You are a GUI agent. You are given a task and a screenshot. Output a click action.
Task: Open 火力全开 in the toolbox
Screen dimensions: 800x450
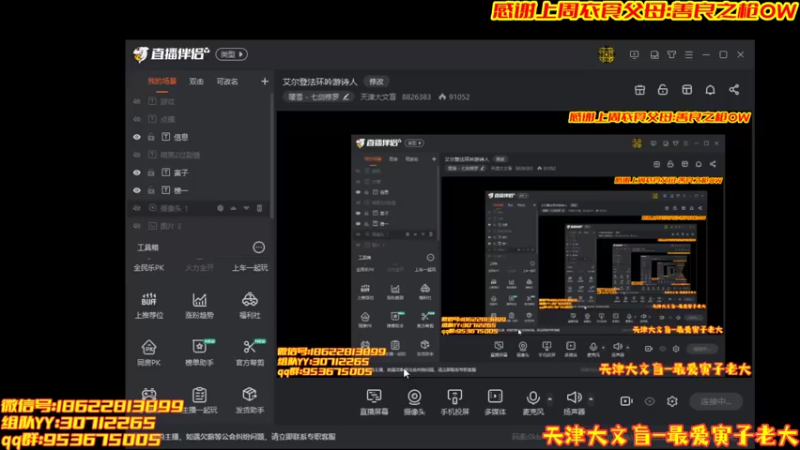(x=199, y=268)
